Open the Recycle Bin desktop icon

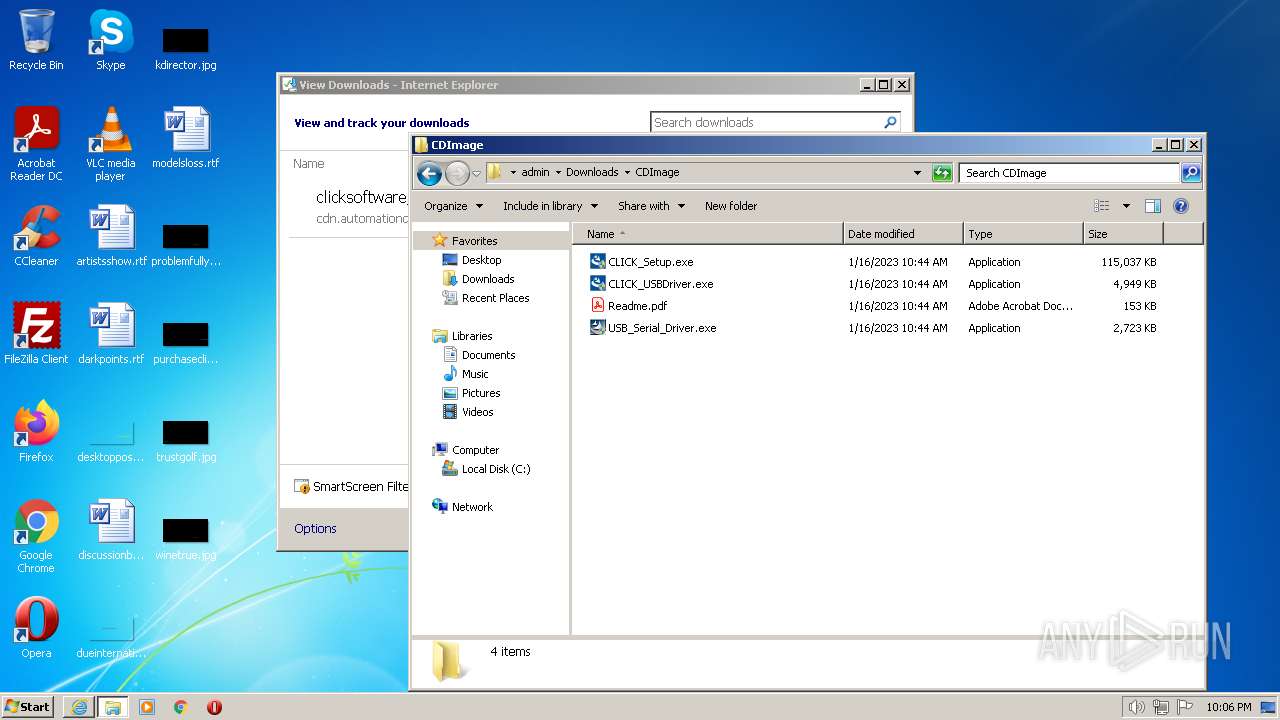click(x=36, y=40)
